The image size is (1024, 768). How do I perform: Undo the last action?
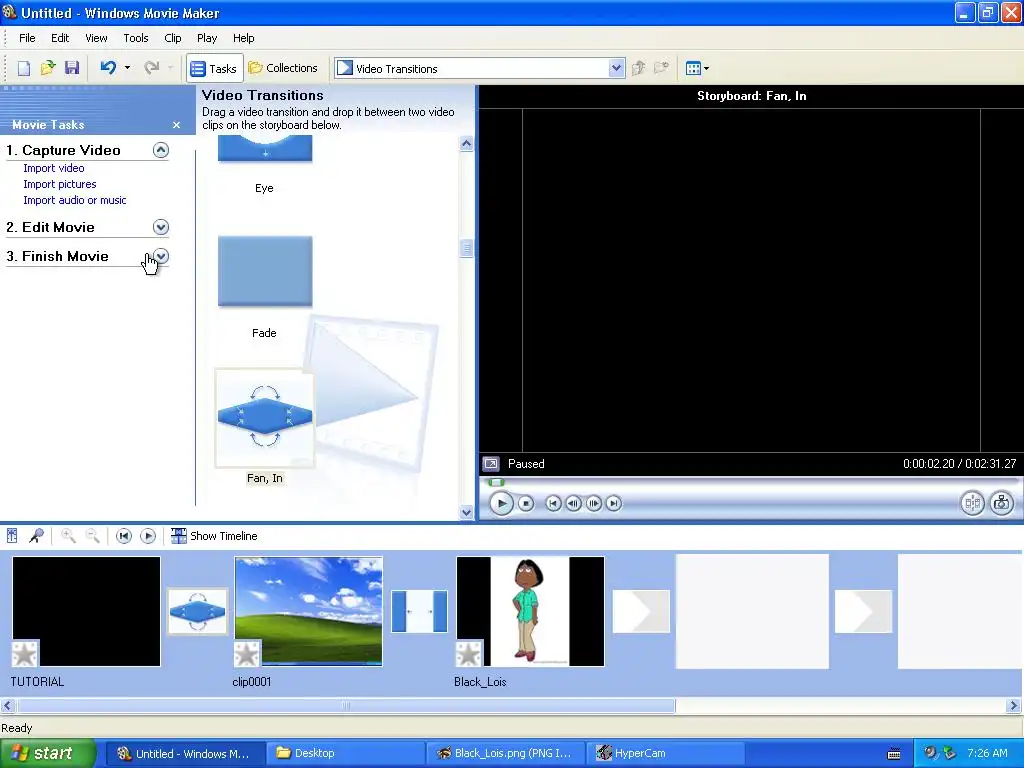108,68
